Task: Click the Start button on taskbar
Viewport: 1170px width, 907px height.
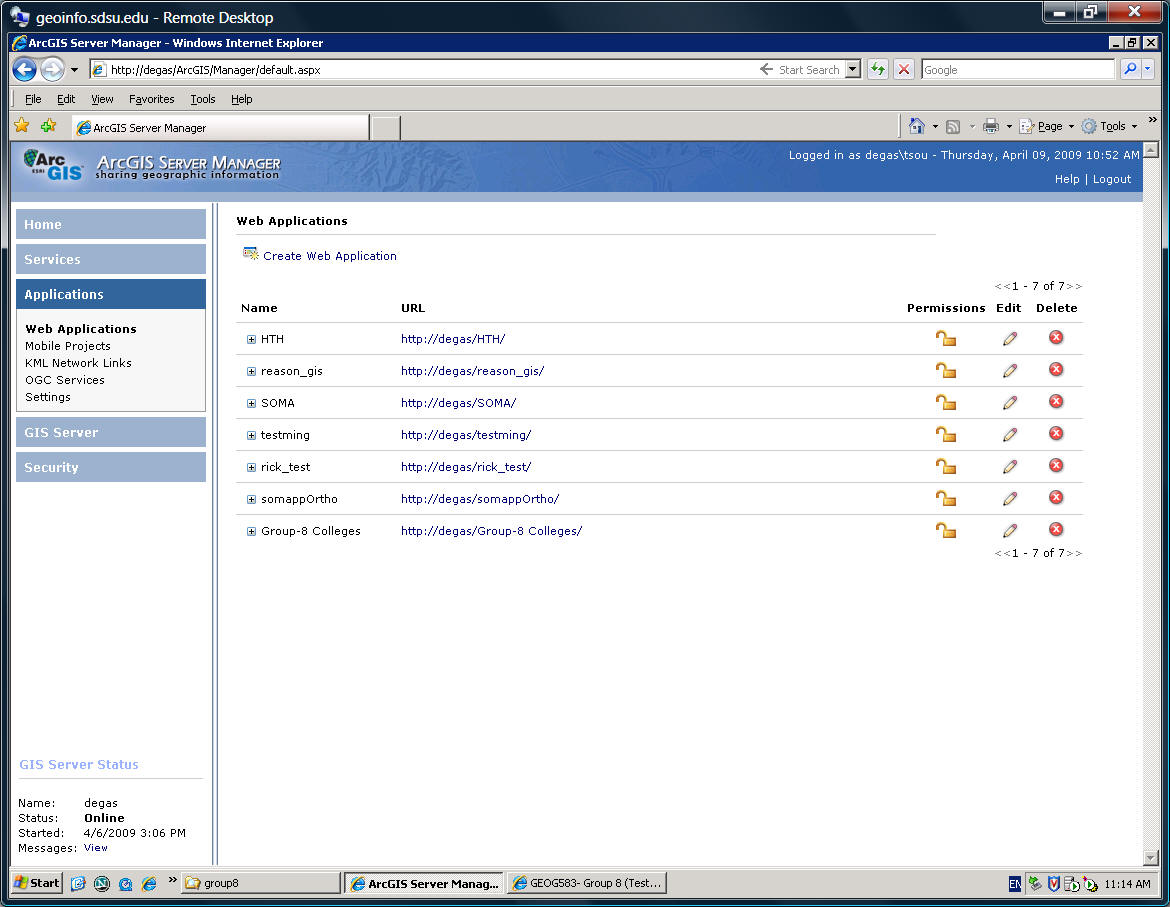Action: (37, 883)
